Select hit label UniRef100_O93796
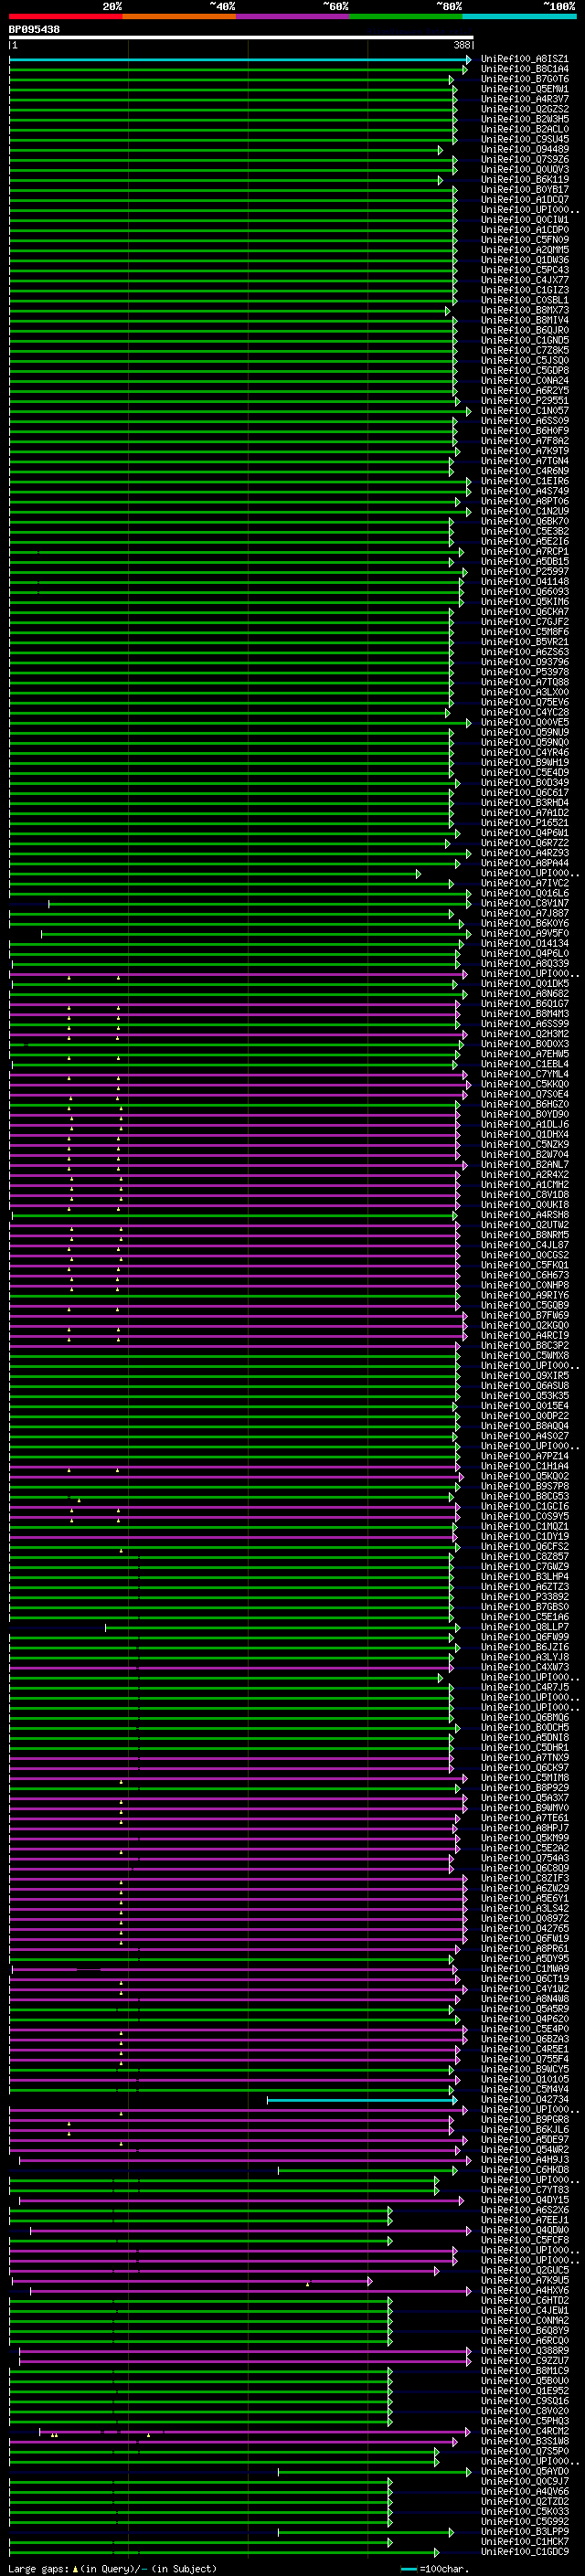The height and width of the screenshot is (2576, 585). (524, 663)
